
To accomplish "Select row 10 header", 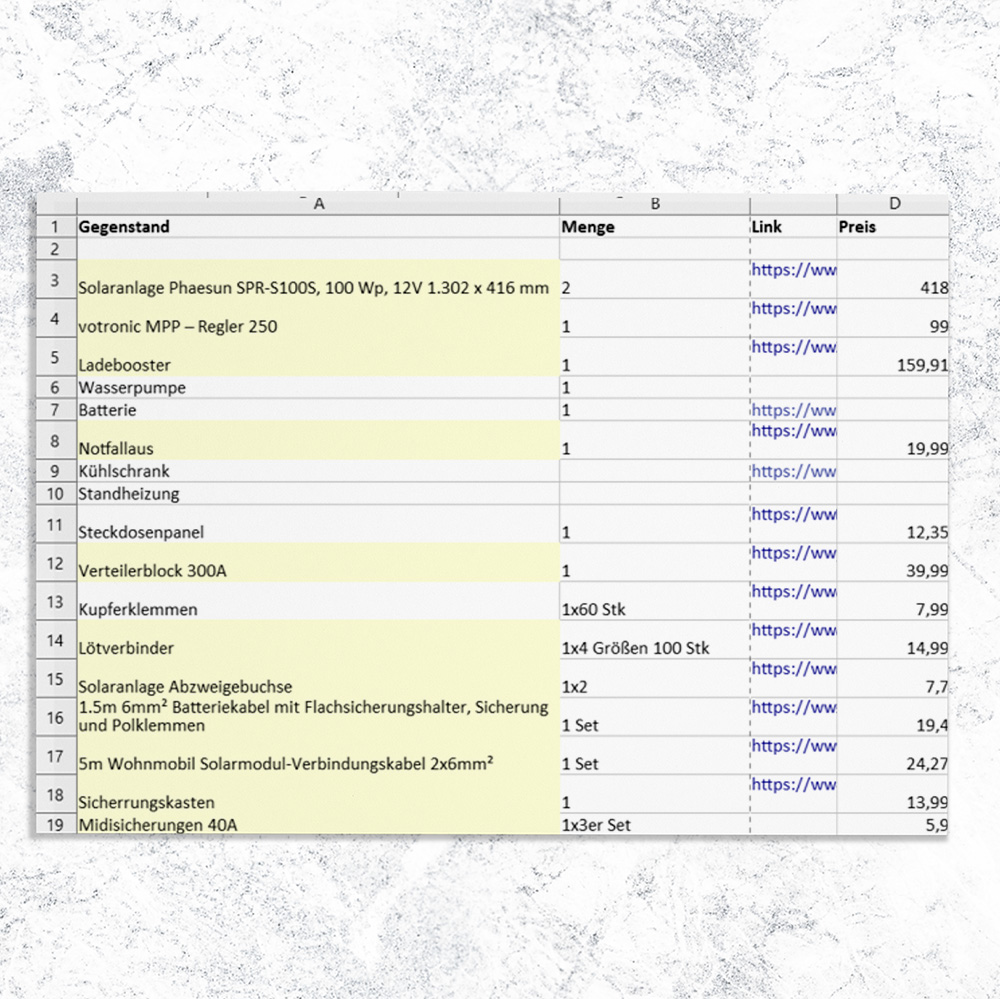I will (56, 494).
